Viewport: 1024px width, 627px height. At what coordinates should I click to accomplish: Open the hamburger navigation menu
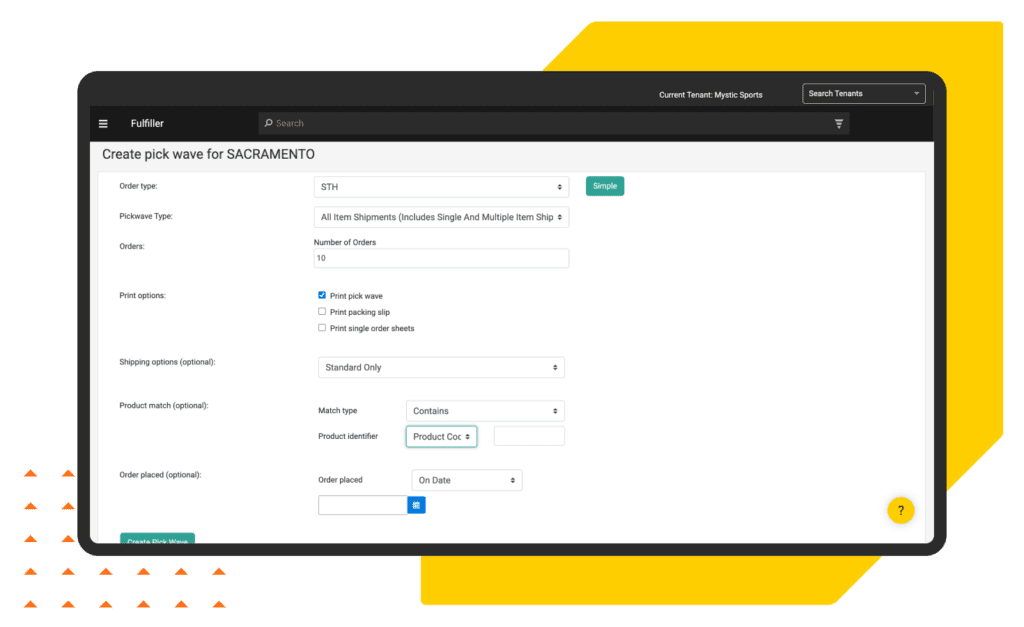[x=103, y=123]
